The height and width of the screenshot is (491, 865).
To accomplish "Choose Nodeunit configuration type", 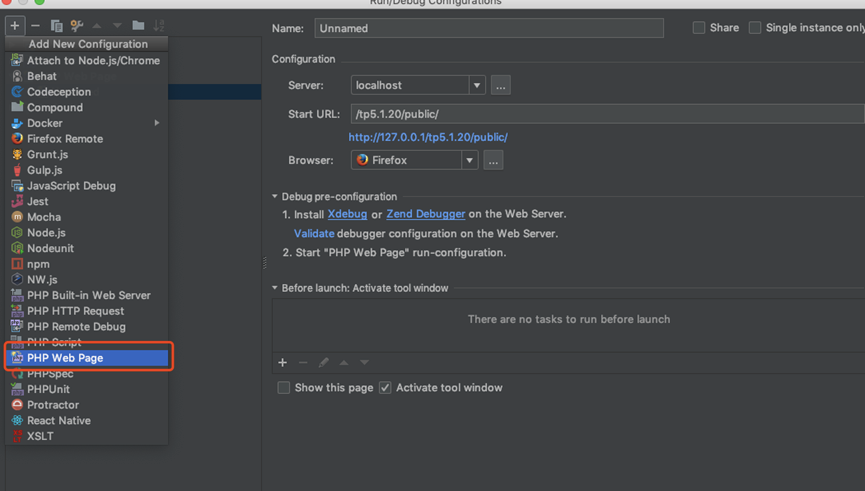I will coord(87,248).
